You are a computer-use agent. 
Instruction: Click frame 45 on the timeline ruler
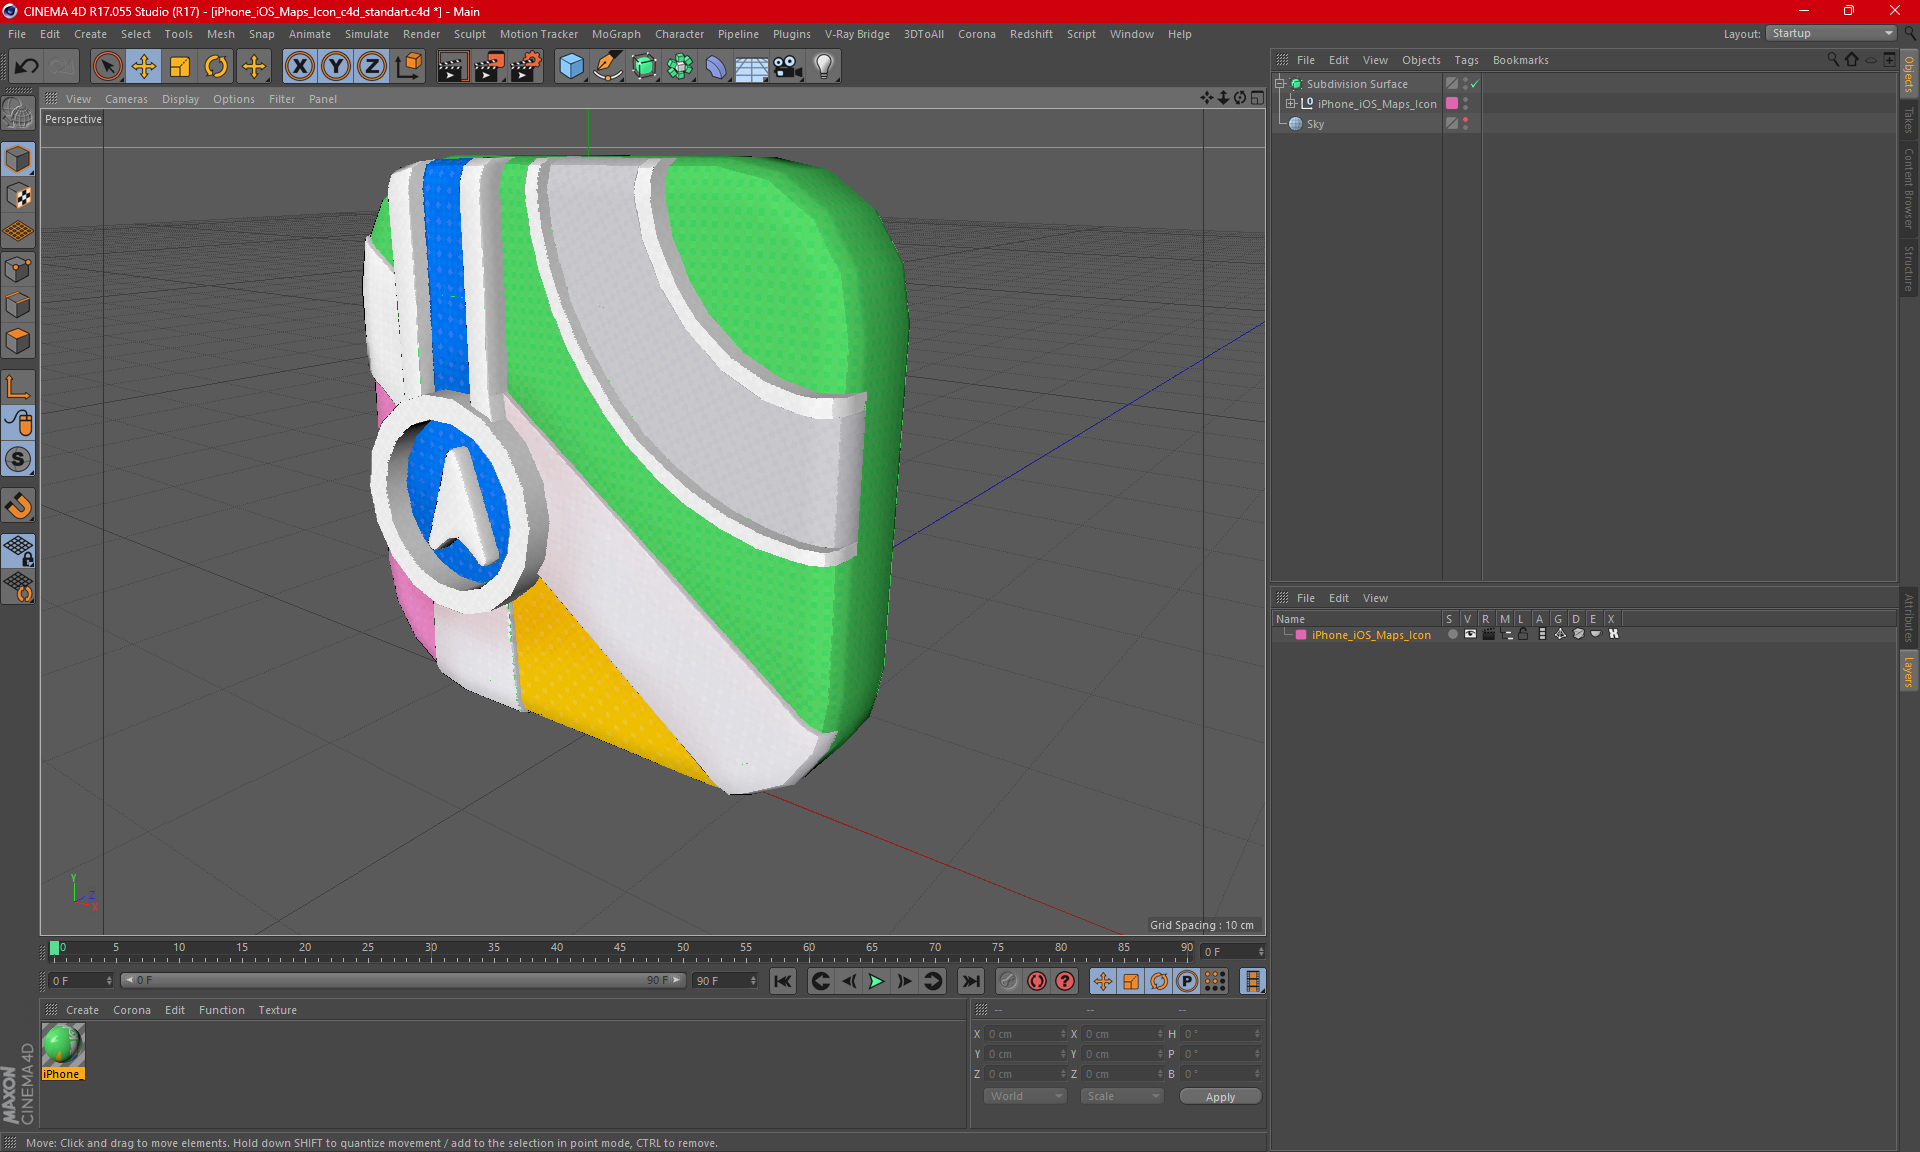620,949
